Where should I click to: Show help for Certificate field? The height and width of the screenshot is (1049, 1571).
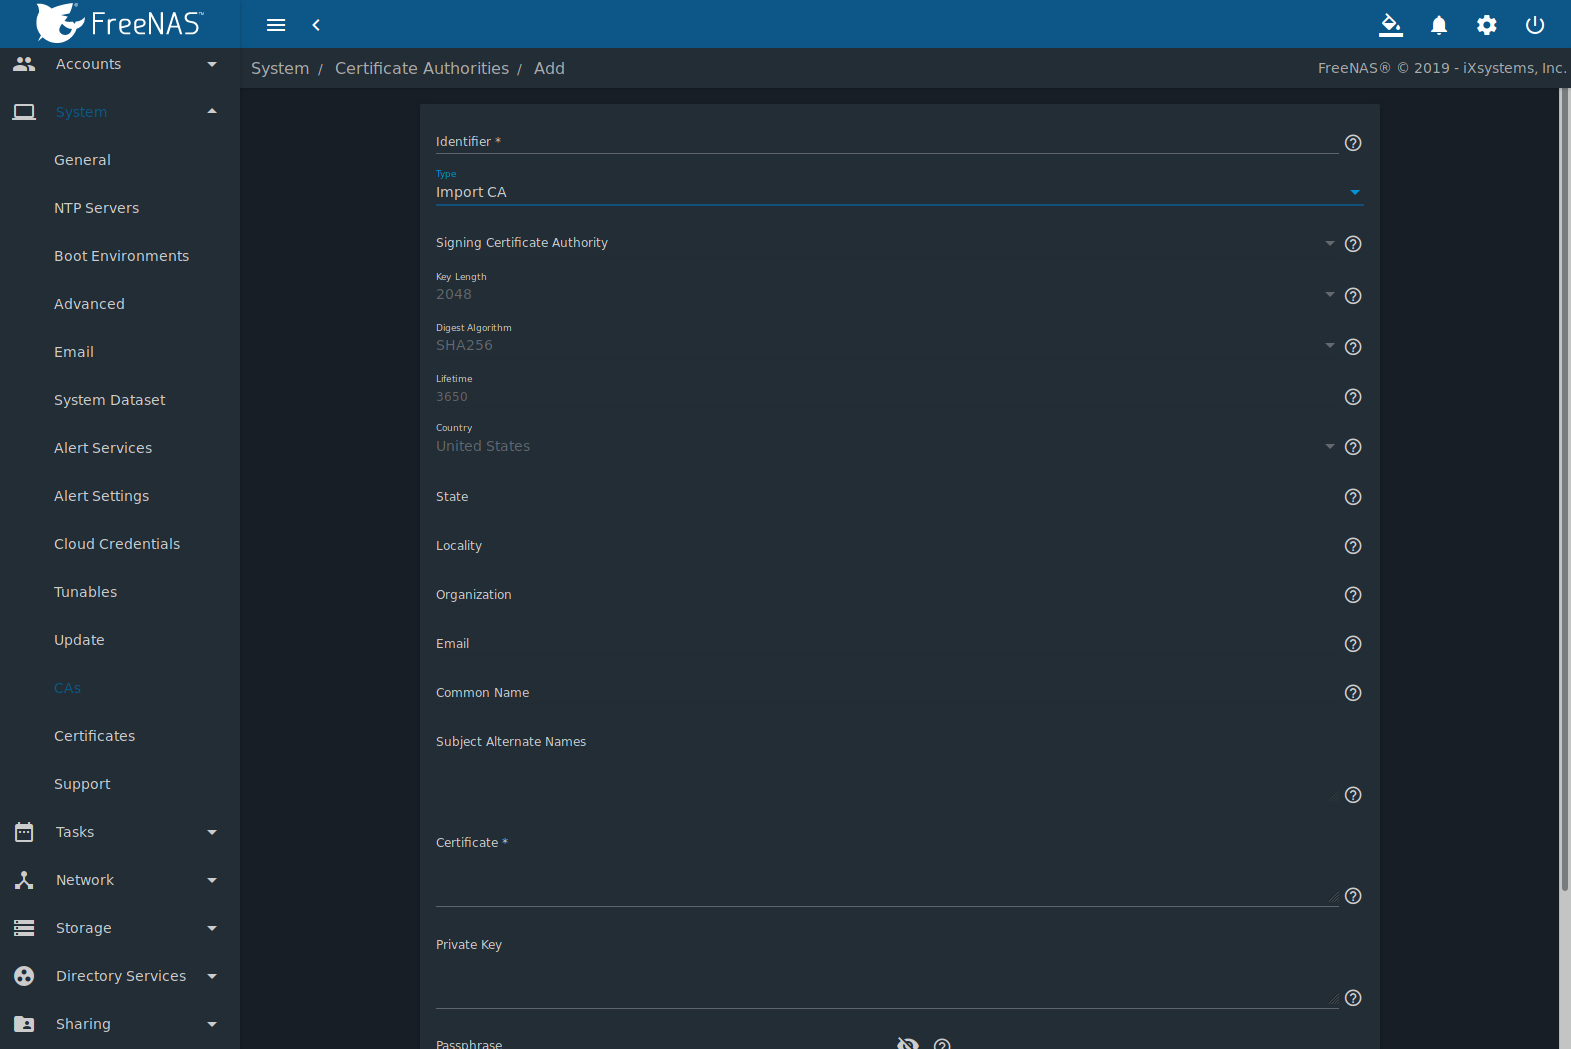click(x=1353, y=896)
